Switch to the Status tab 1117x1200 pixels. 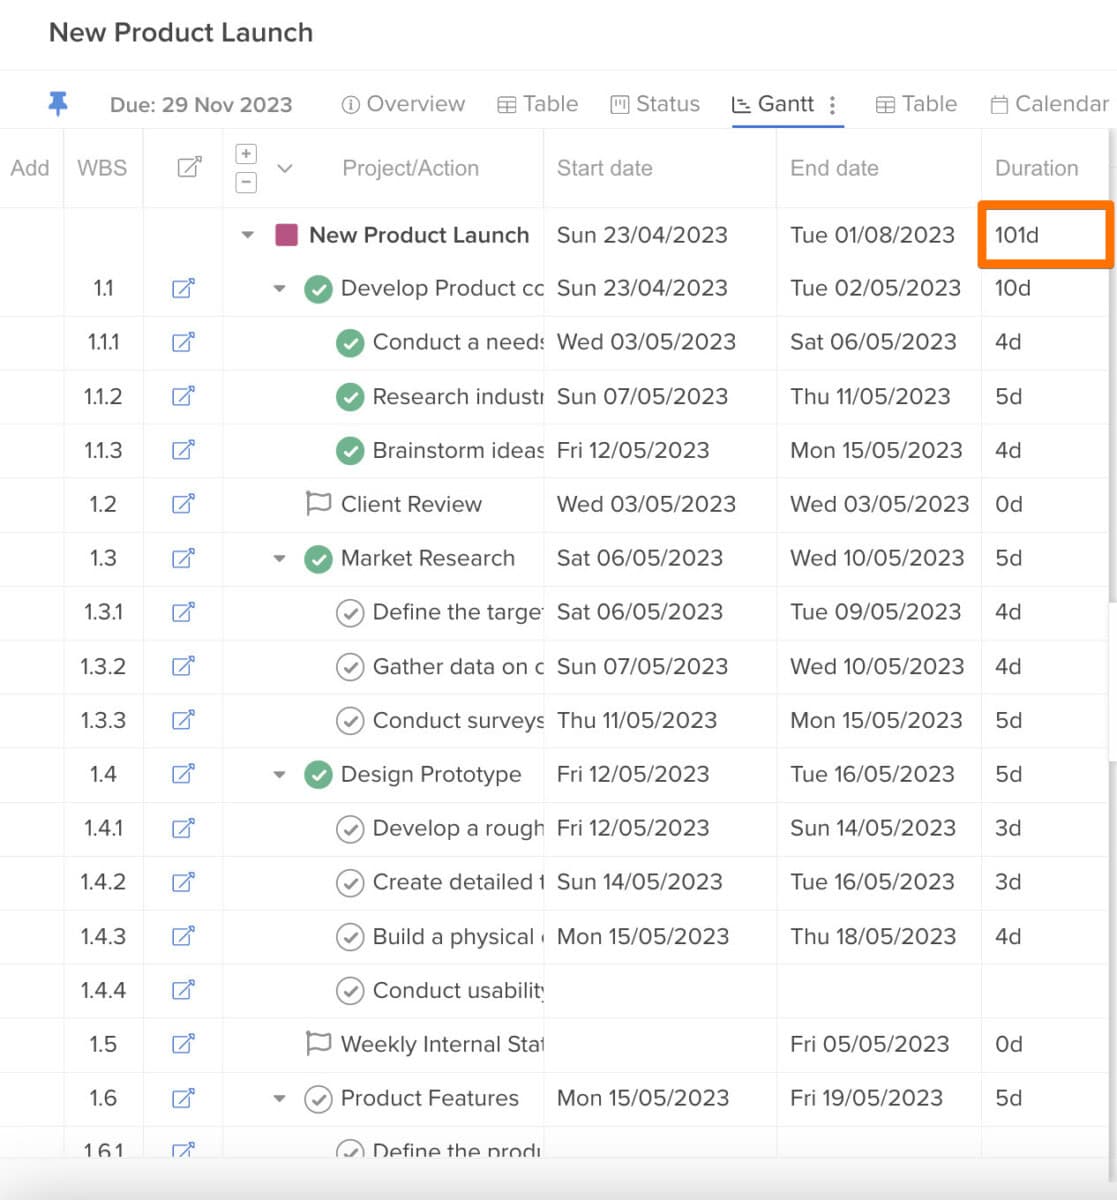[655, 104]
